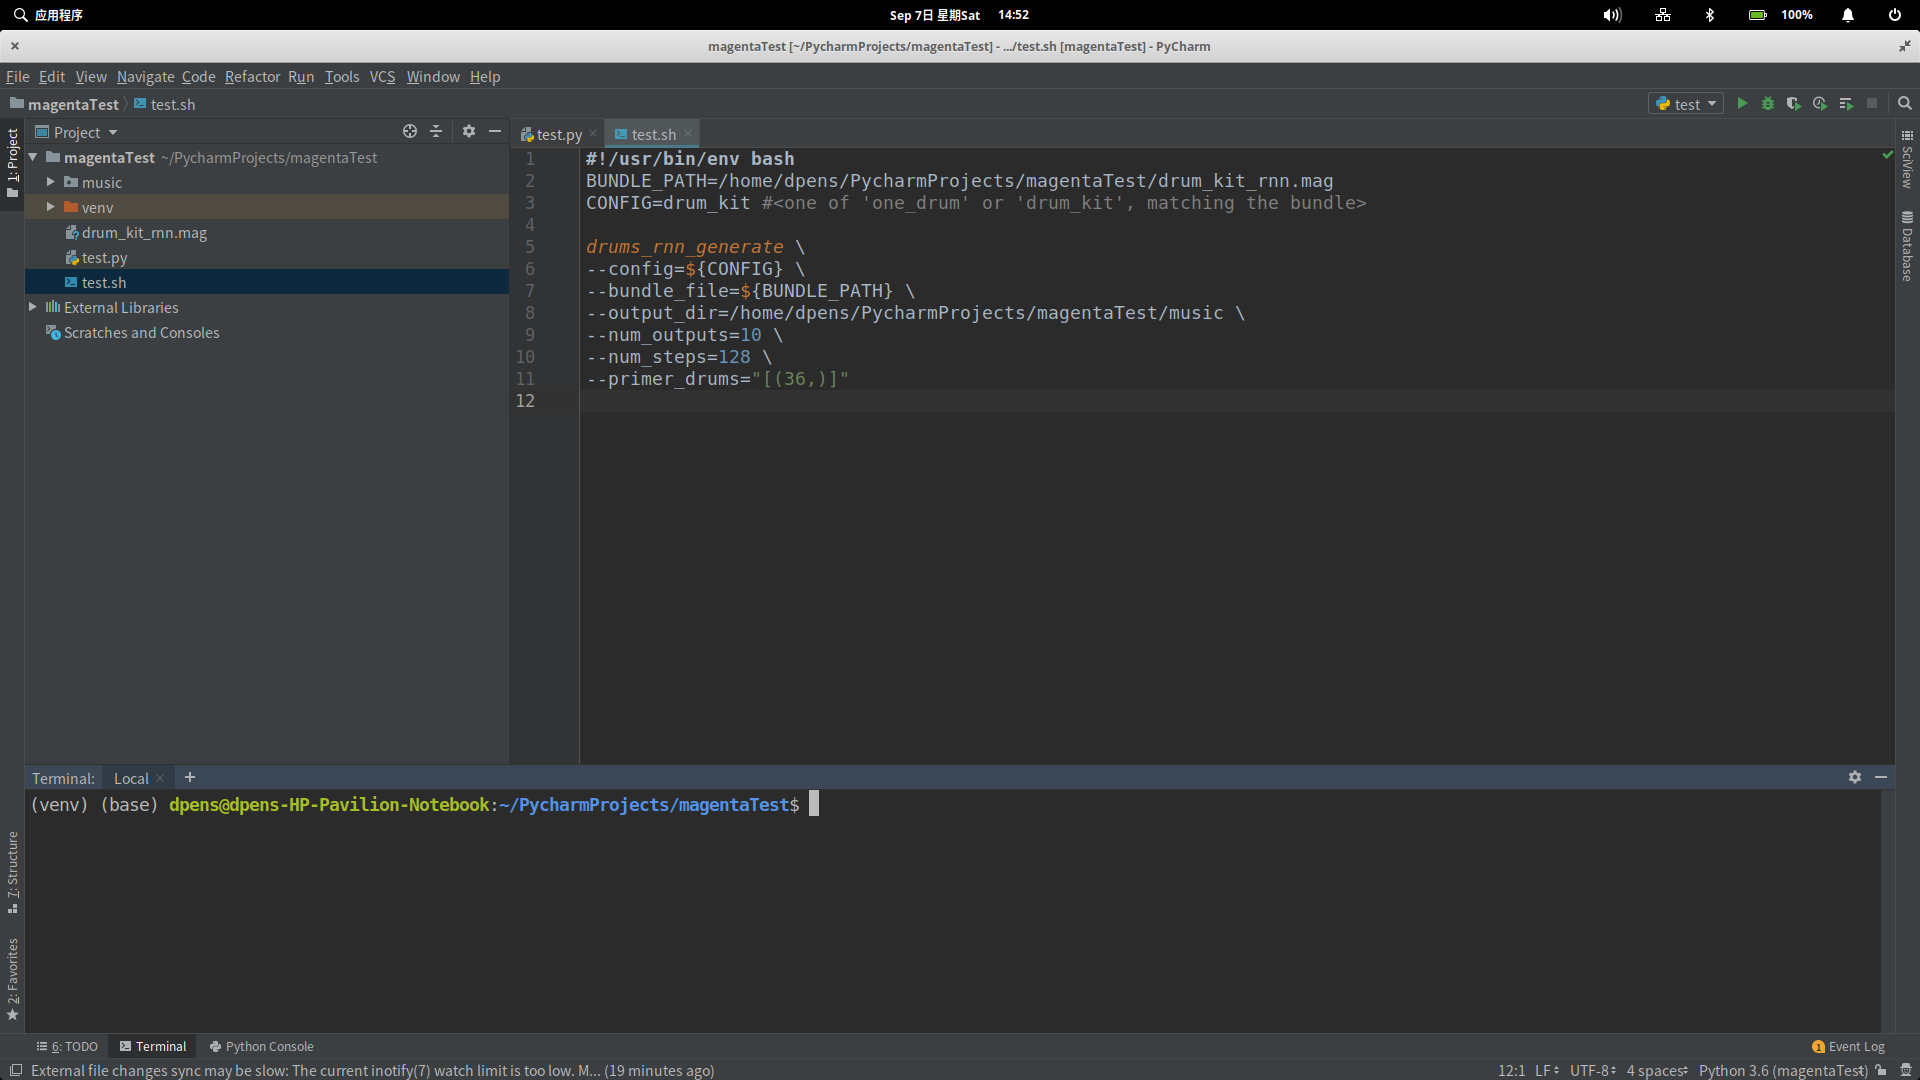Image resolution: width=1920 pixels, height=1080 pixels.
Task: Open the Python Console tool window
Action: 261,1047
